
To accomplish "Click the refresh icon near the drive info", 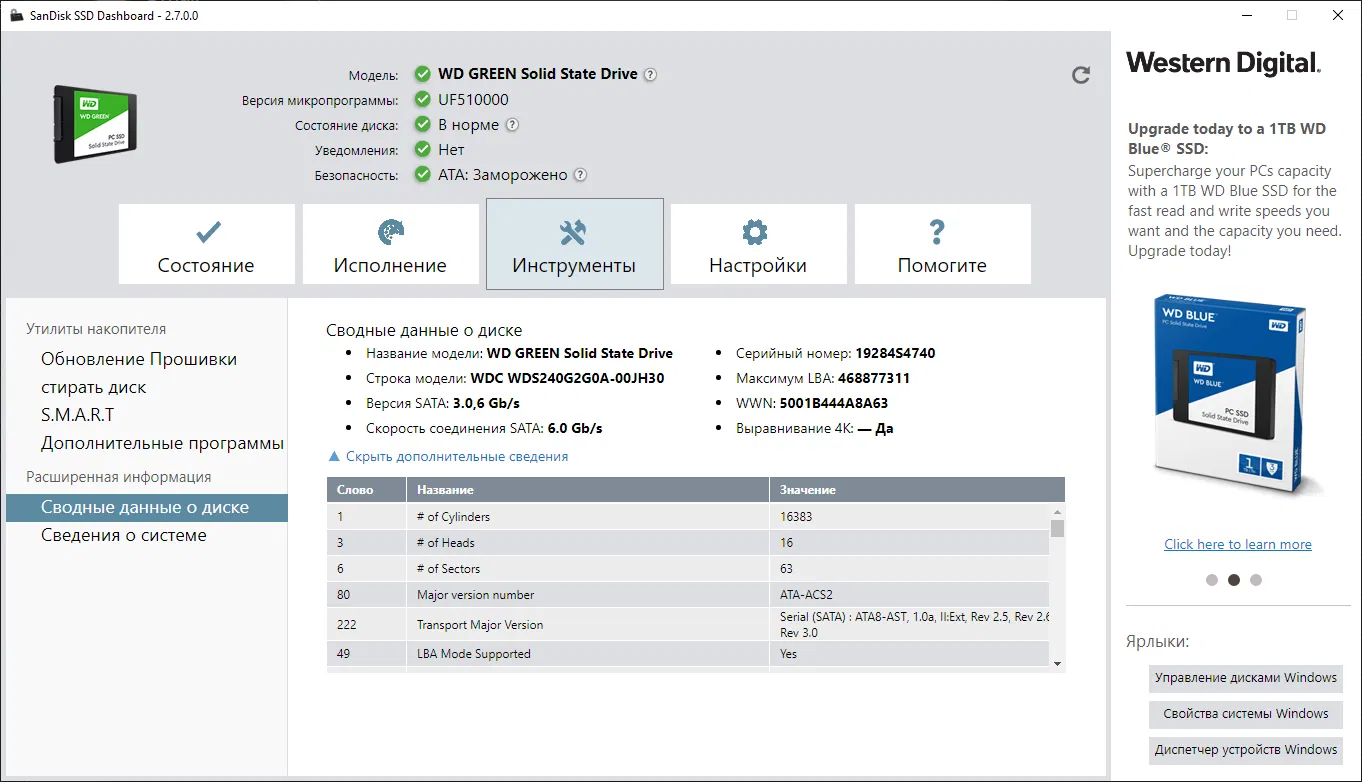I will pyautogui.click(x=1081, y=75).
